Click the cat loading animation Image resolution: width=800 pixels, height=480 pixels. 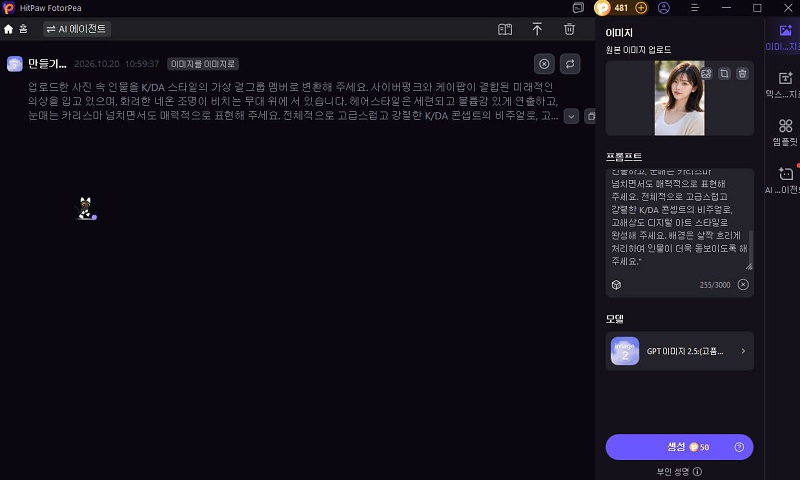(x=86, y=209)
